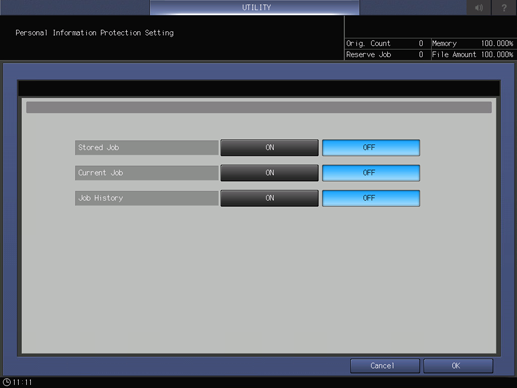Click the Stored Job label
Viewport: 517px width, 388px height.
(147, 147)
